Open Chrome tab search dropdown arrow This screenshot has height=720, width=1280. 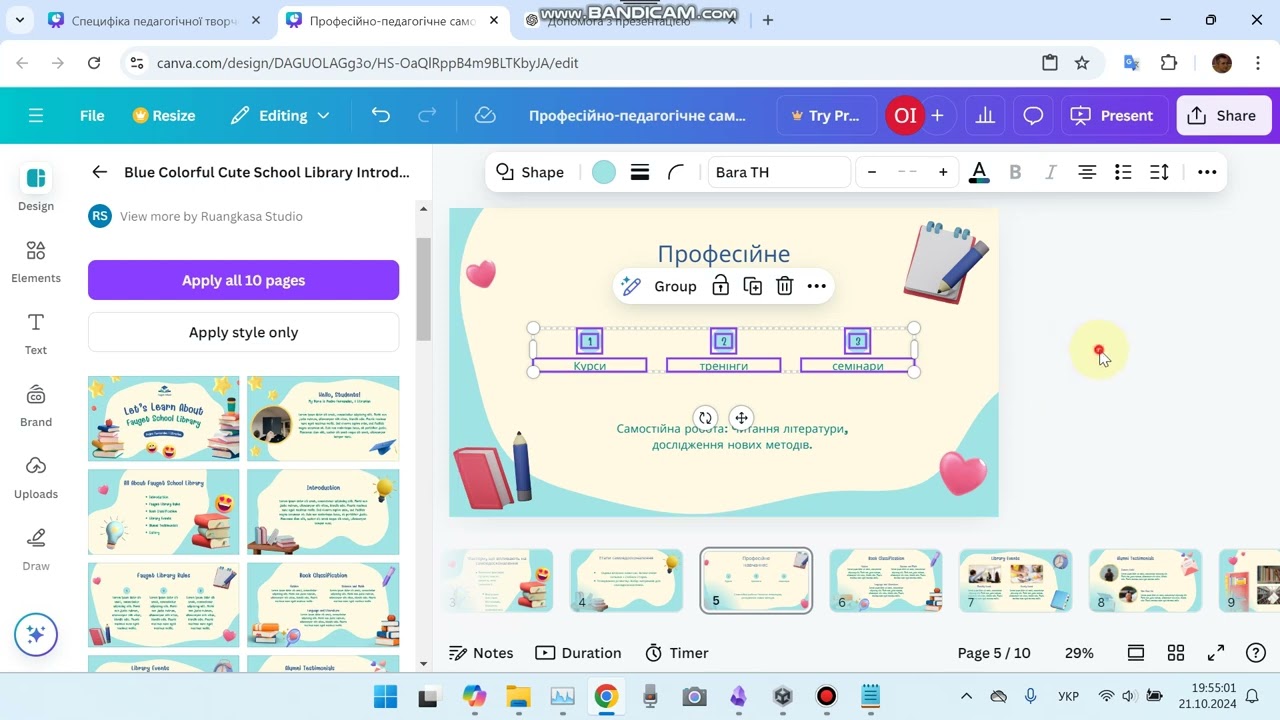(x=22, y=20)
